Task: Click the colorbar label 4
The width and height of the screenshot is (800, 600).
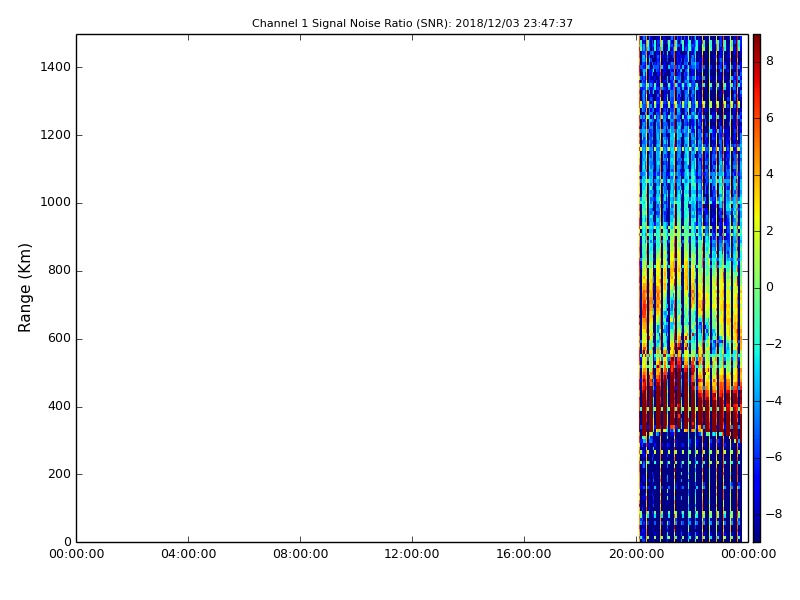Action: [x=770, y=174]
